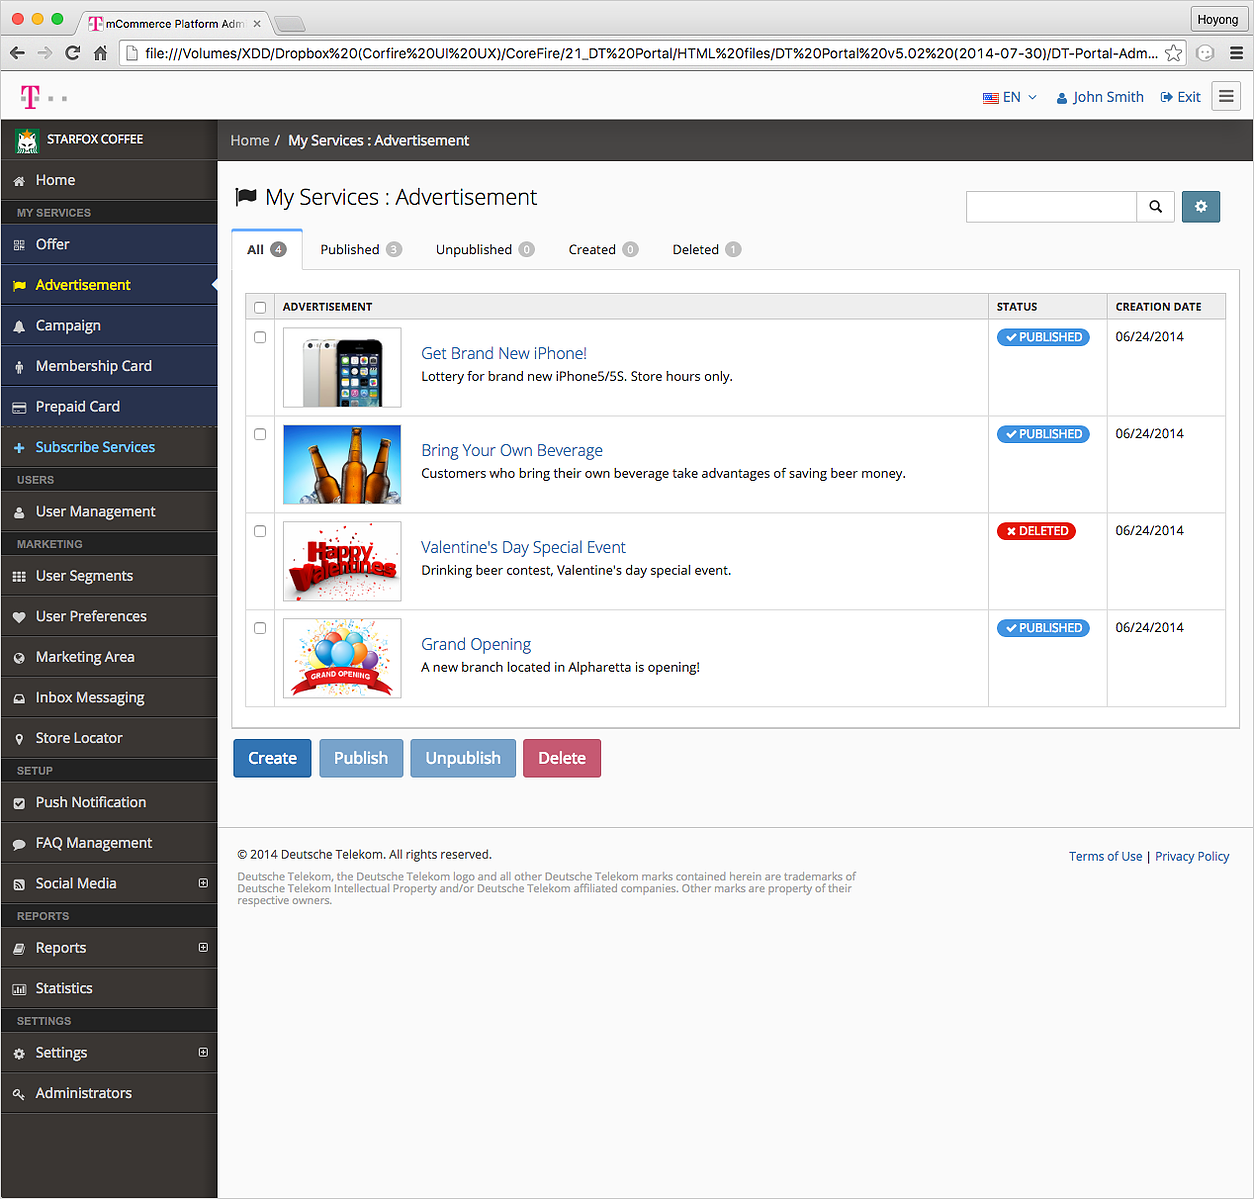The width and height of the screenshot is (1254, 1199).
Task: Expand the Social Media submenu
Action: (x=203, y=883)
